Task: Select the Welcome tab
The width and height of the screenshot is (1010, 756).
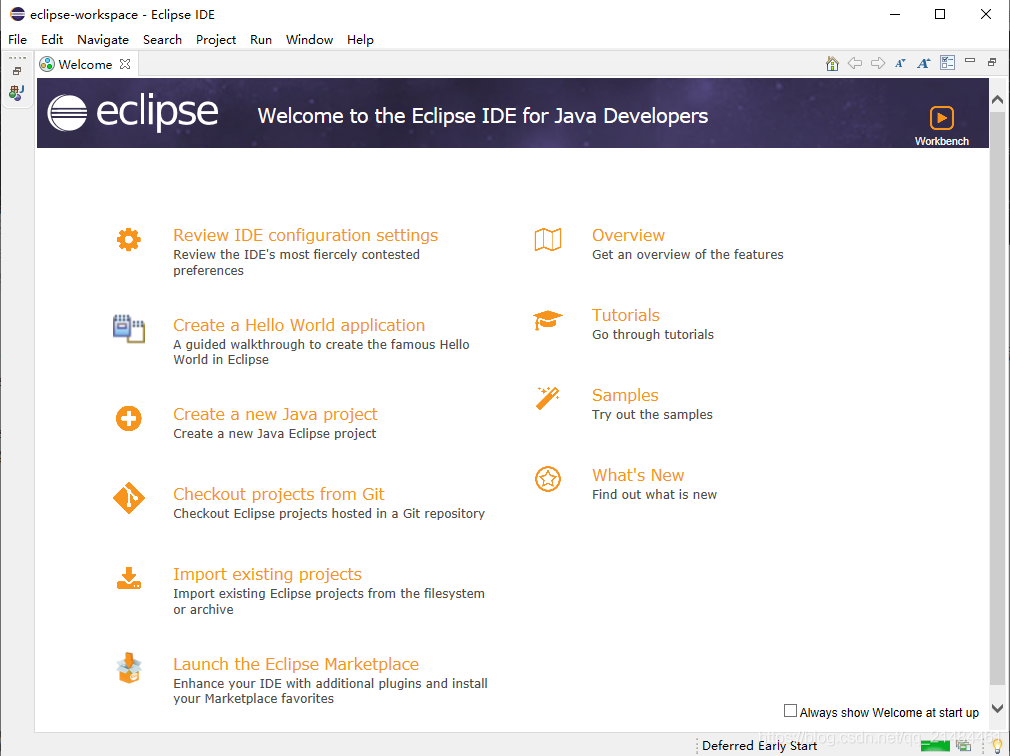Action: 85,64
